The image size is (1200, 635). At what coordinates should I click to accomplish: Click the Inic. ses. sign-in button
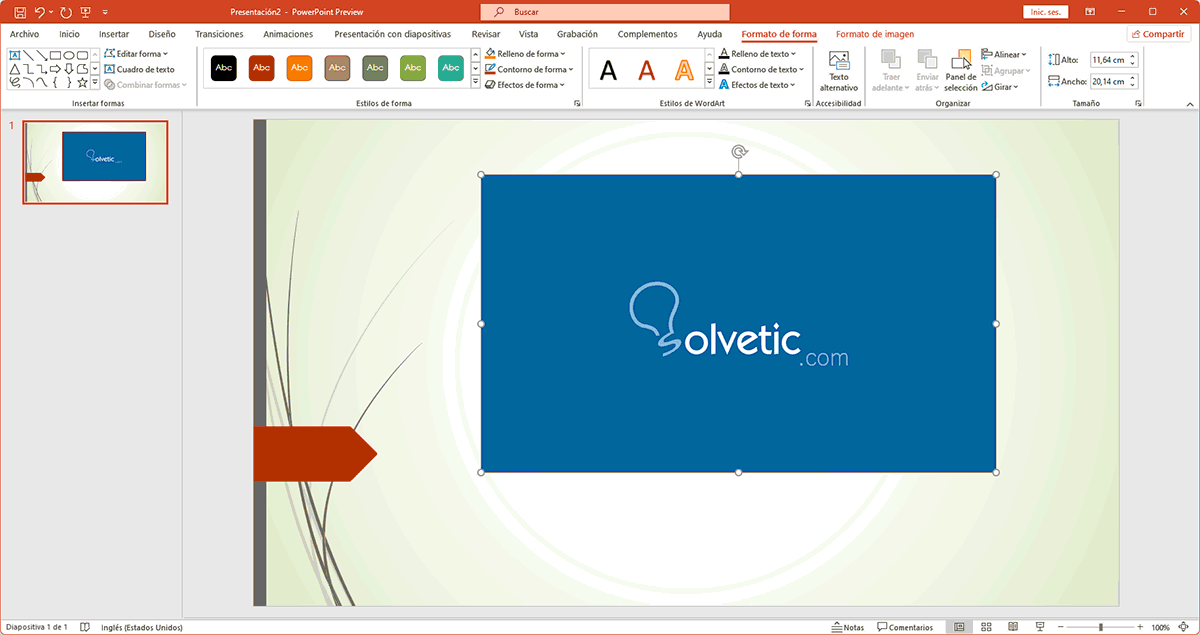[x=1045, y=11]
